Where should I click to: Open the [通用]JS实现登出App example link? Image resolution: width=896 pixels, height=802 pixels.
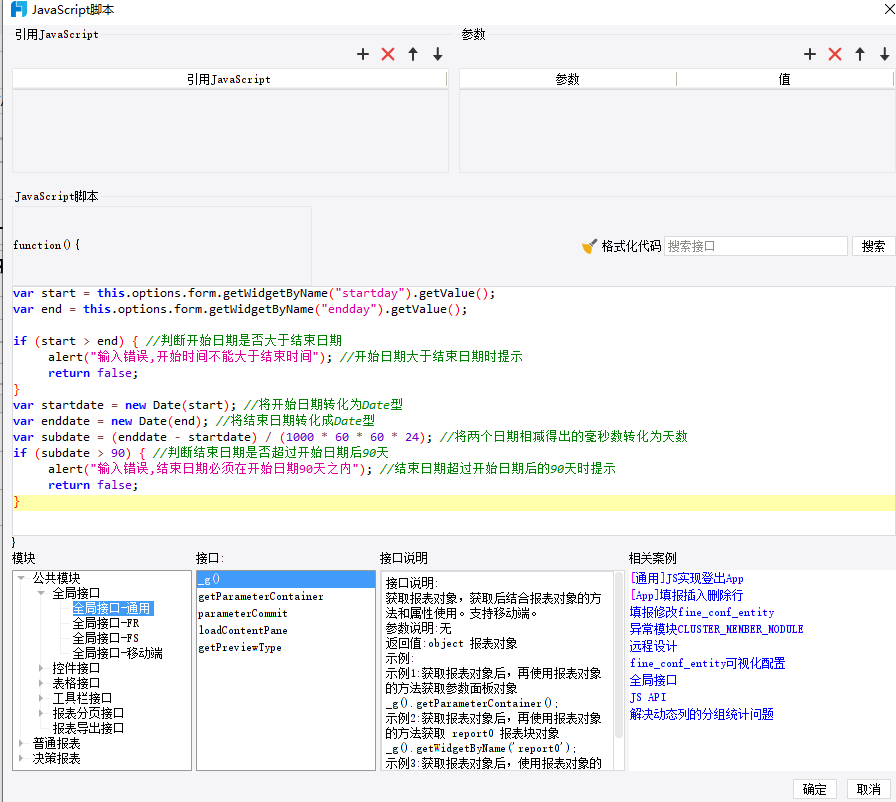[687, 578]
